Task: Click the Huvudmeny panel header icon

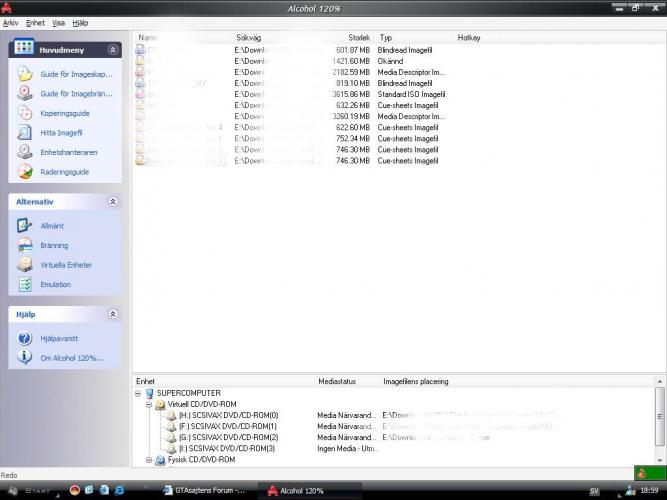Action: [24, 47]
